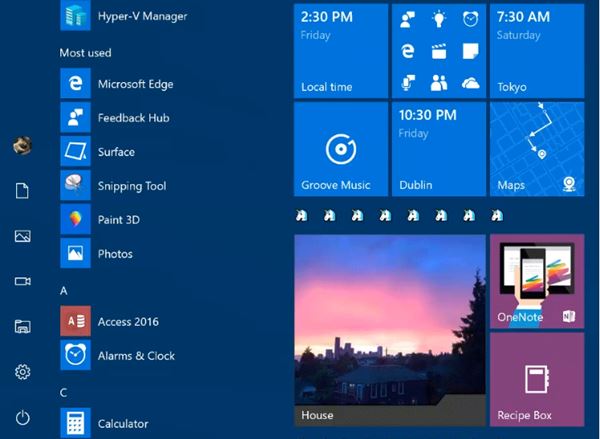This screenshot has width=600, height=439.
Task: Open the Pictures folder icon in the left rail
Action: pos(23,236)
